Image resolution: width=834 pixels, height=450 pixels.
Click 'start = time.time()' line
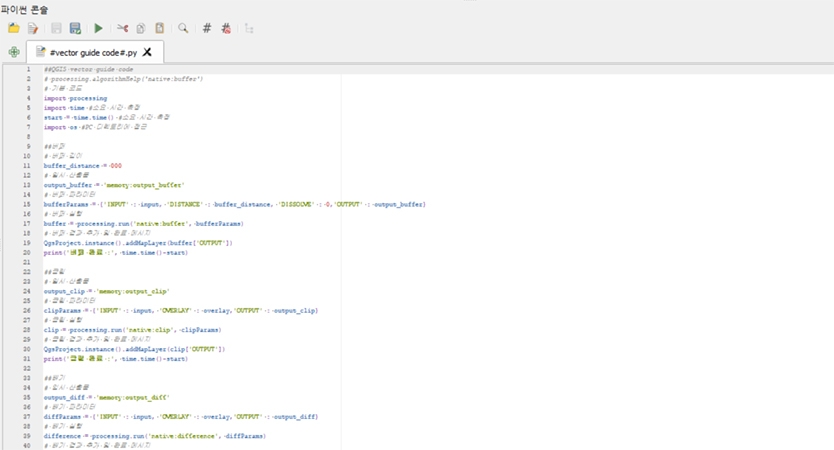[106, 118]
